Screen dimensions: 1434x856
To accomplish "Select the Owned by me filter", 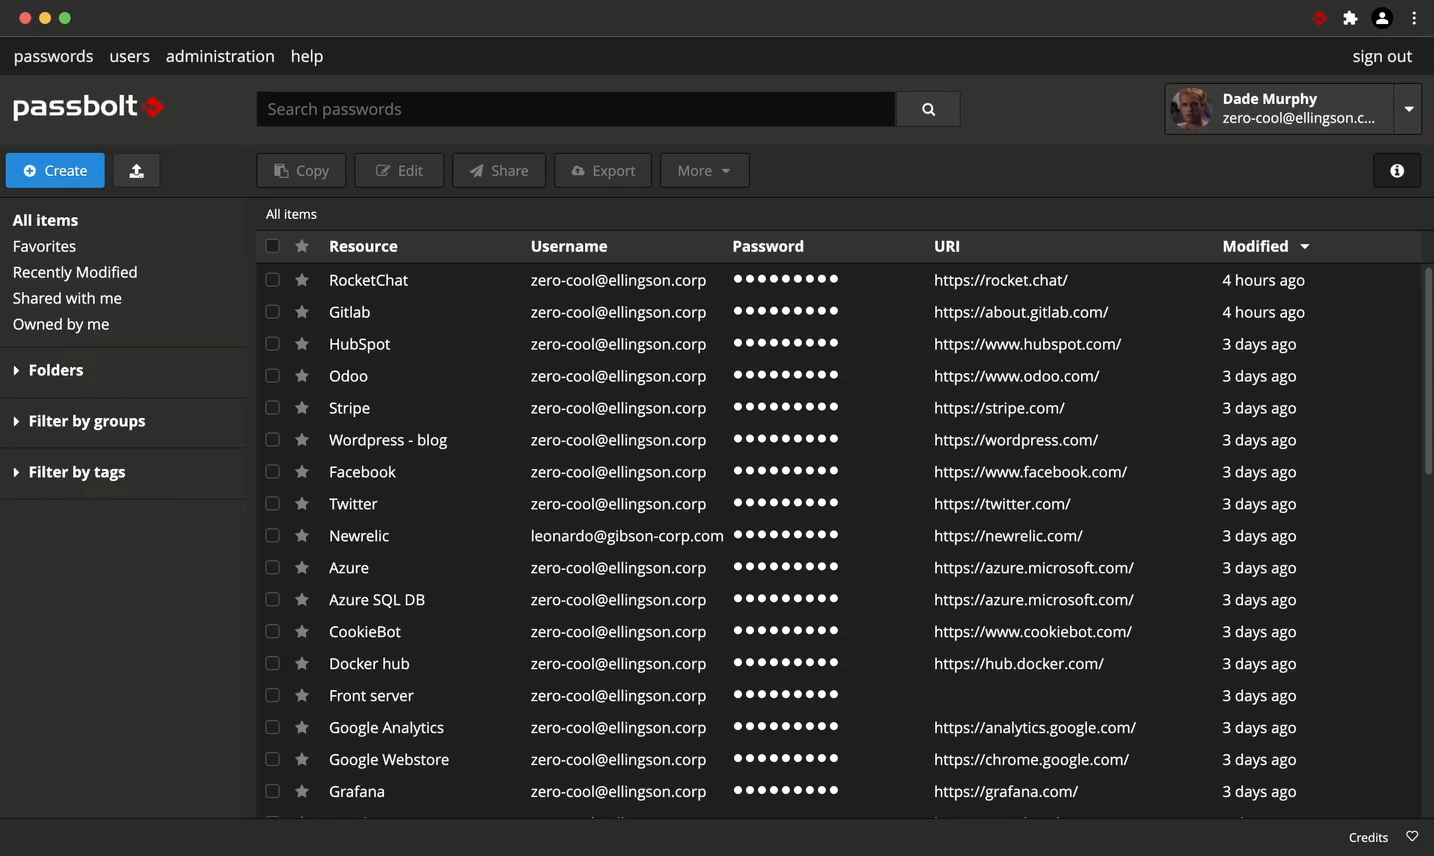I will click(x=61, y=324).
